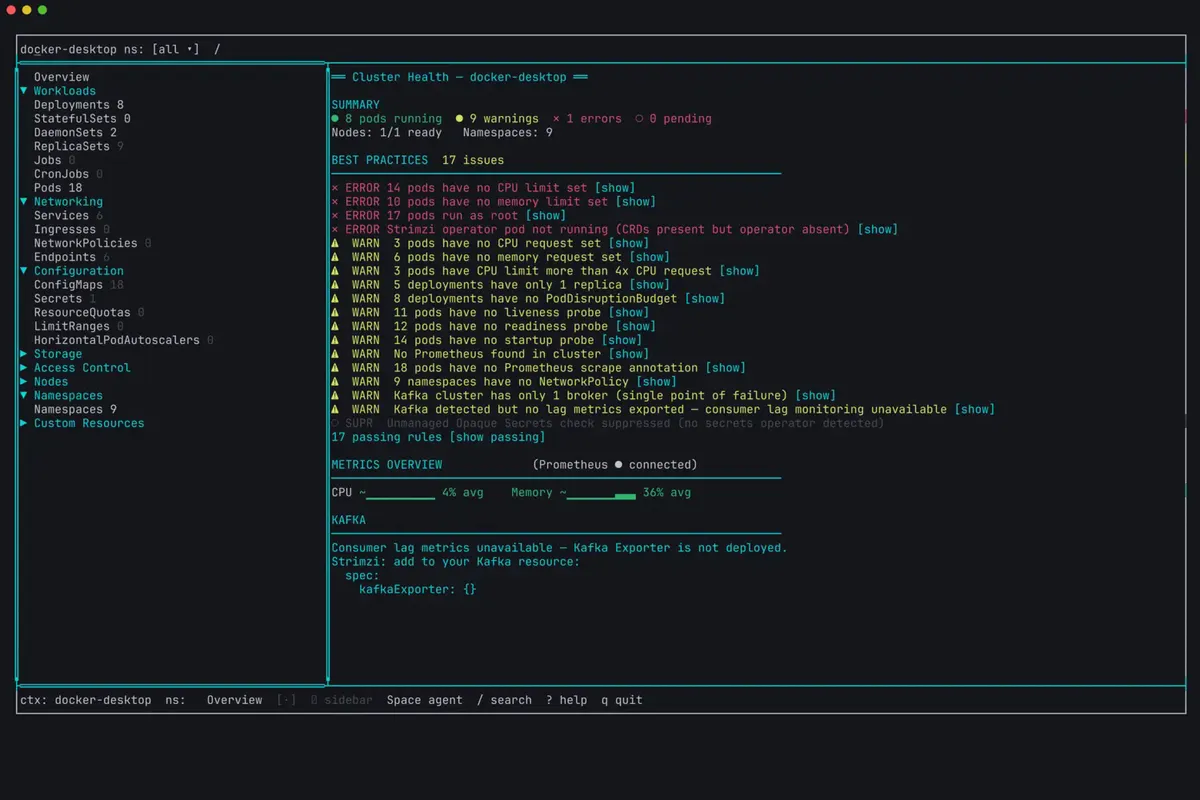Collapse the Workloads tree section
Image resolution: width=1200 pixels, height=800 pixels.
(24, 91)
